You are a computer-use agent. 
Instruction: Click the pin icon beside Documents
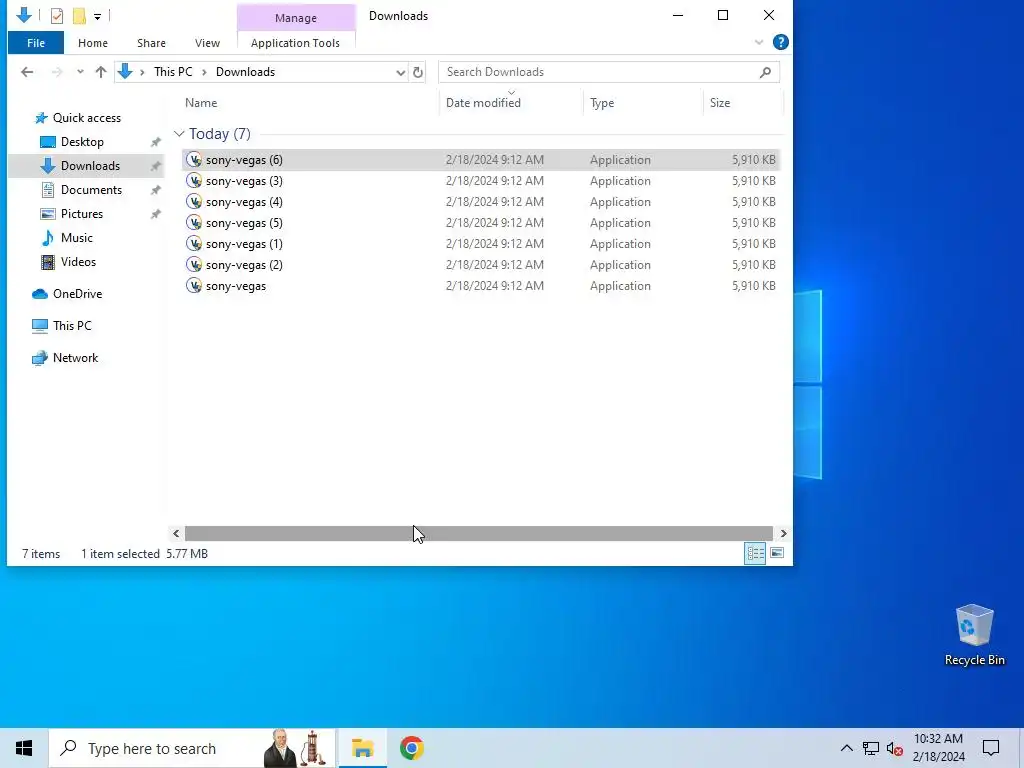[155, 190]
